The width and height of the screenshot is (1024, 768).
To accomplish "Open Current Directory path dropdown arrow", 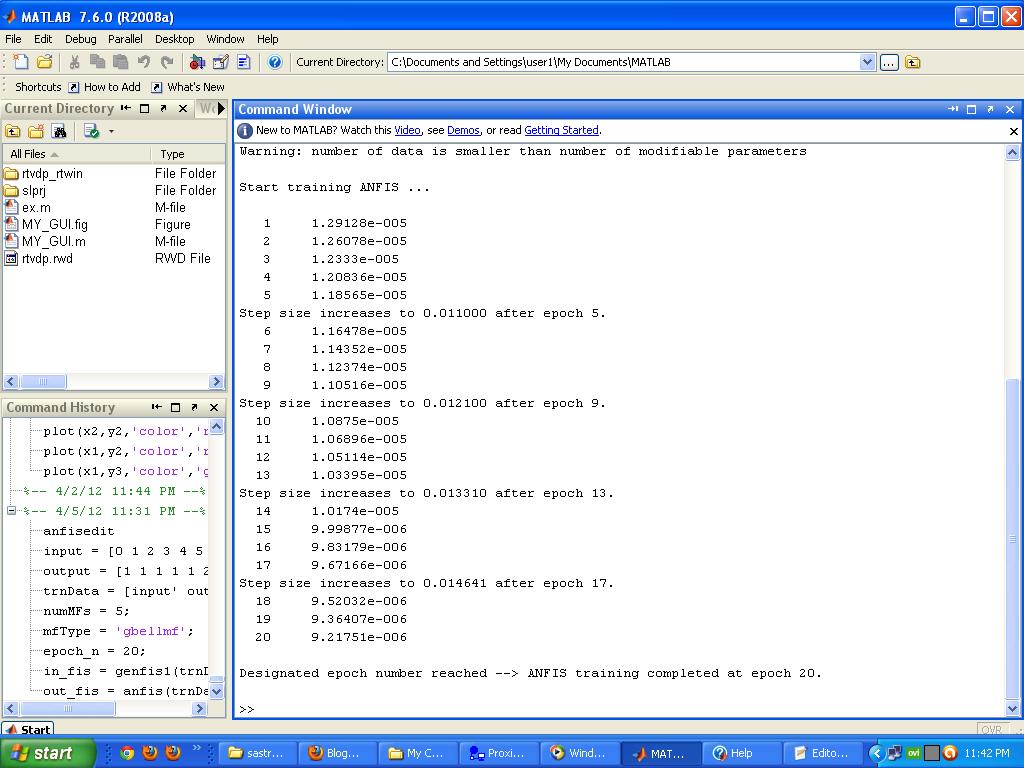I will pos(867,62).
